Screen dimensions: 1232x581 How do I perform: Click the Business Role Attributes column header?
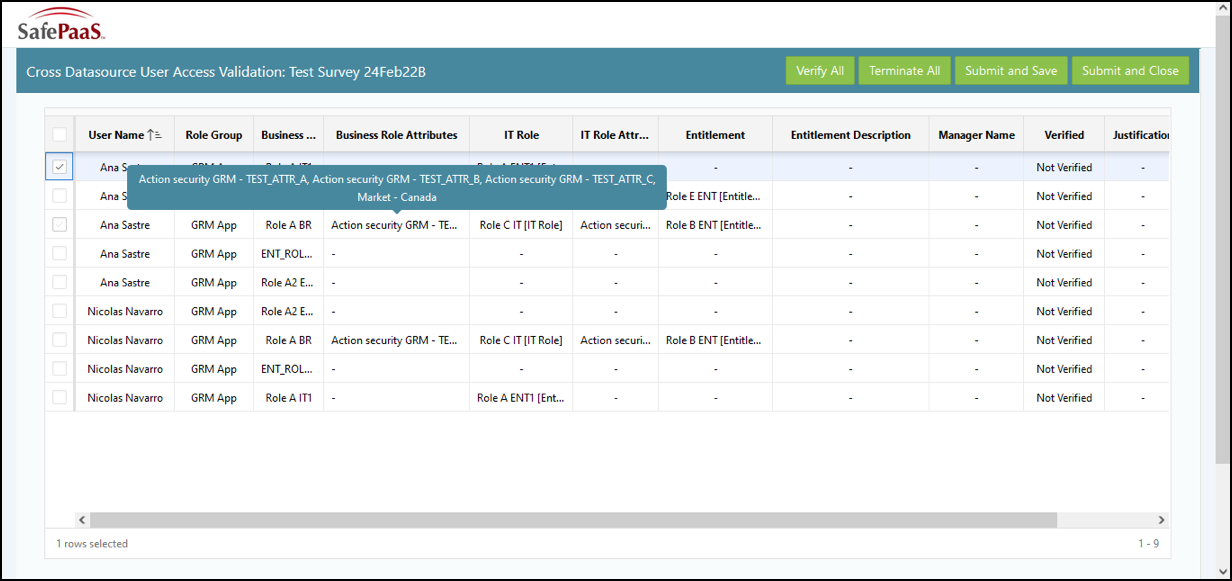396,135
